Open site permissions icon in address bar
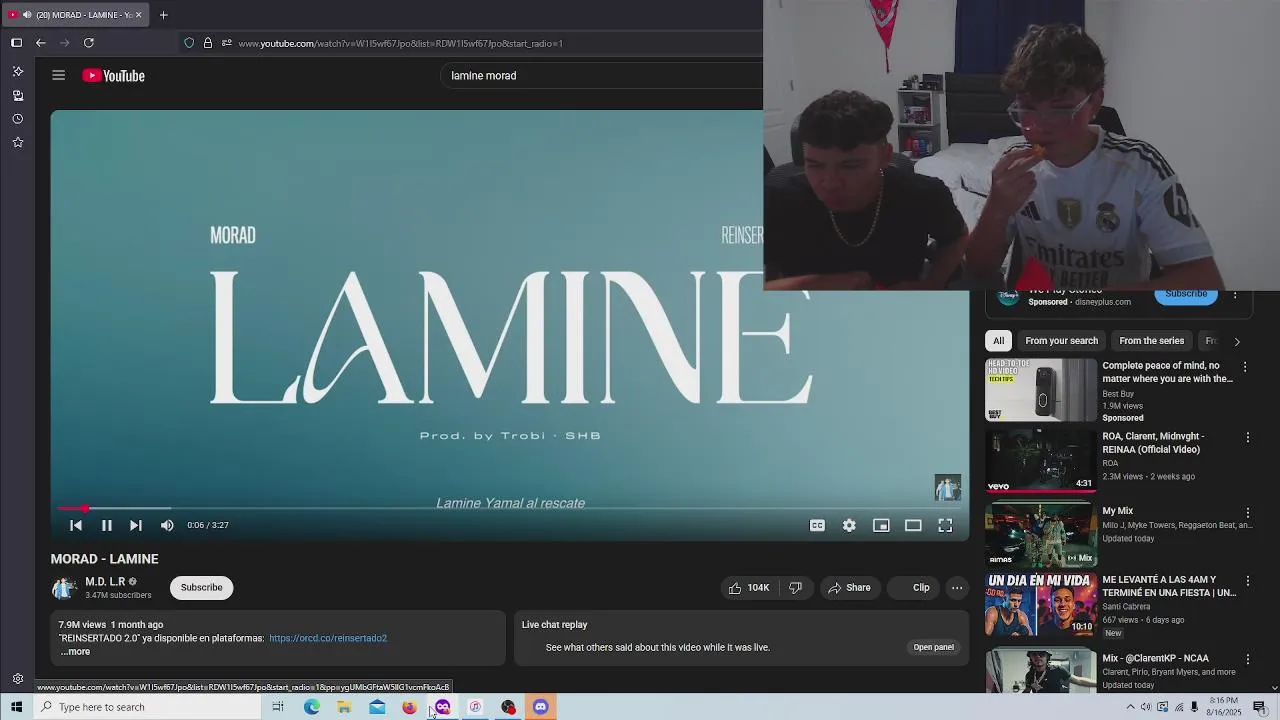Screen dimensions: 1280x720 [x=227, y=43]
